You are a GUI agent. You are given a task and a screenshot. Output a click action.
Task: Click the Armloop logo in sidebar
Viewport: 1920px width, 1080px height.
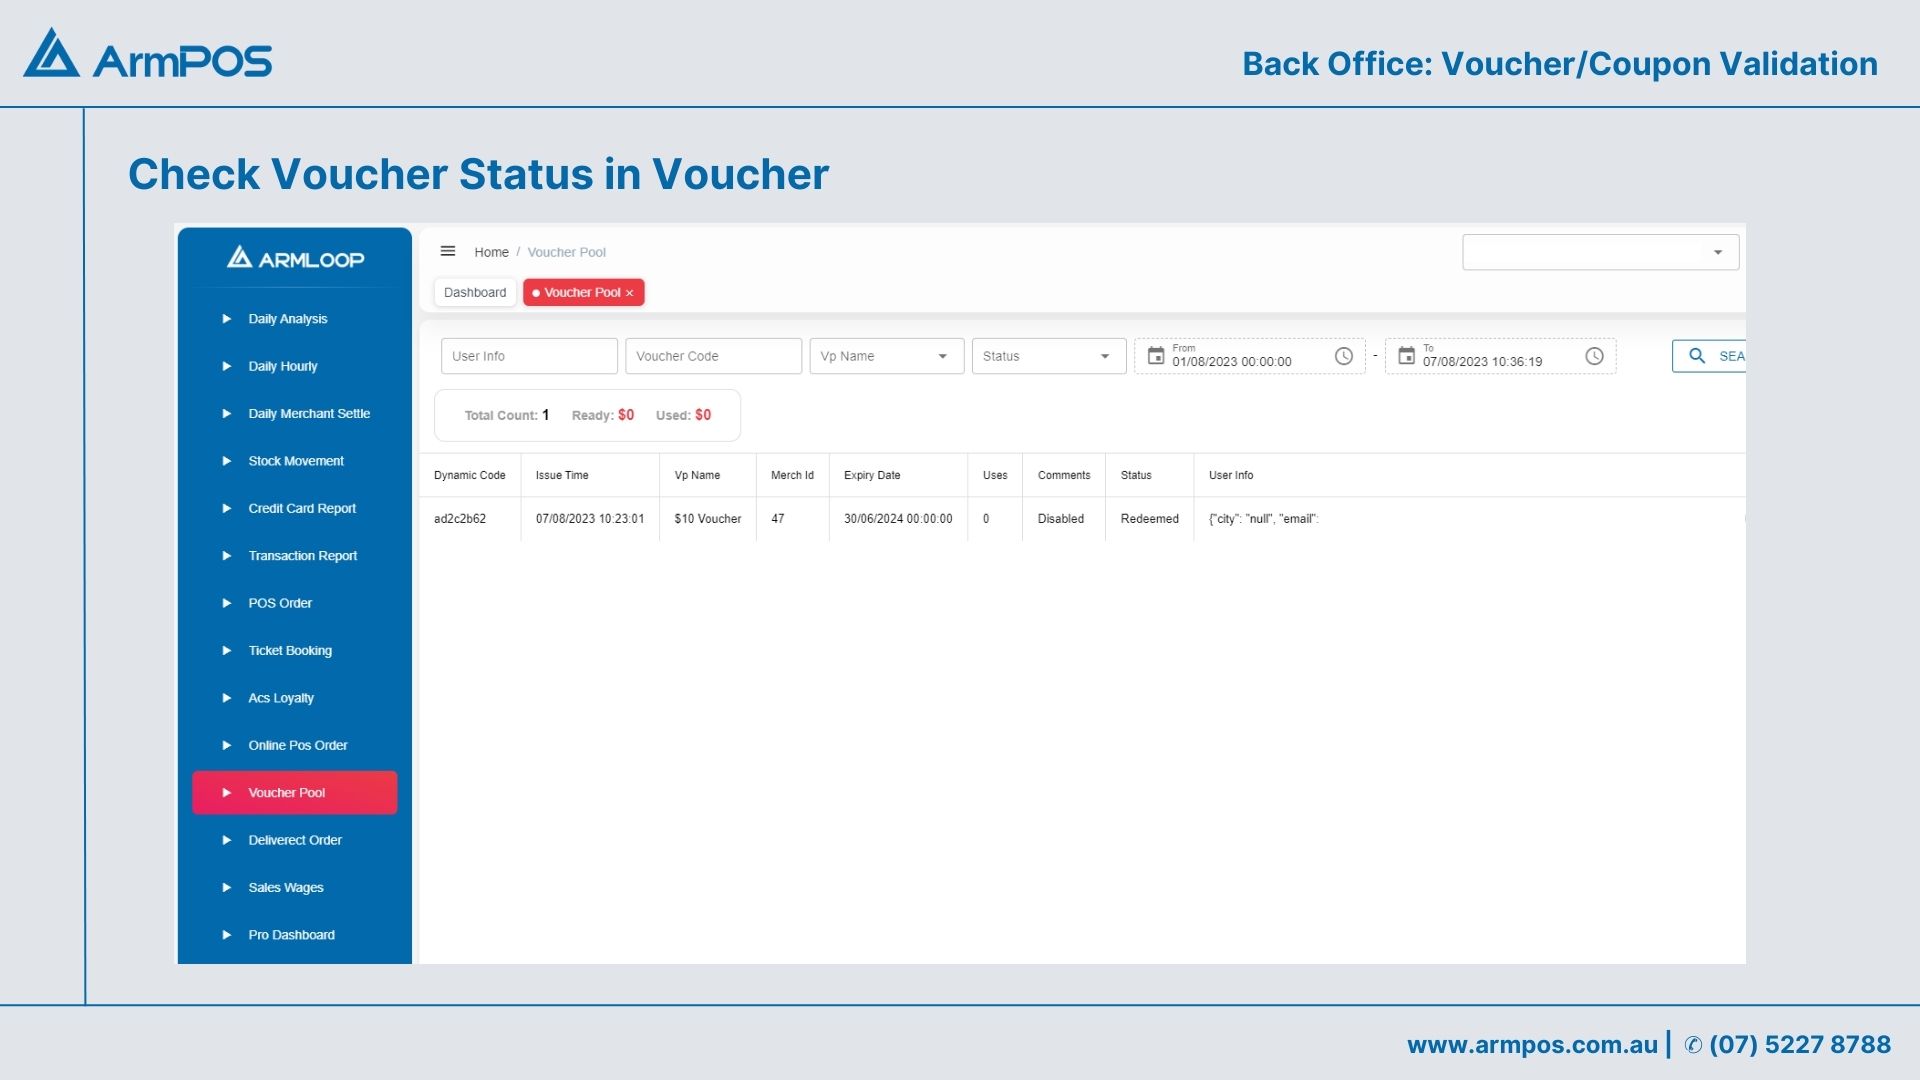pos(295,259)
